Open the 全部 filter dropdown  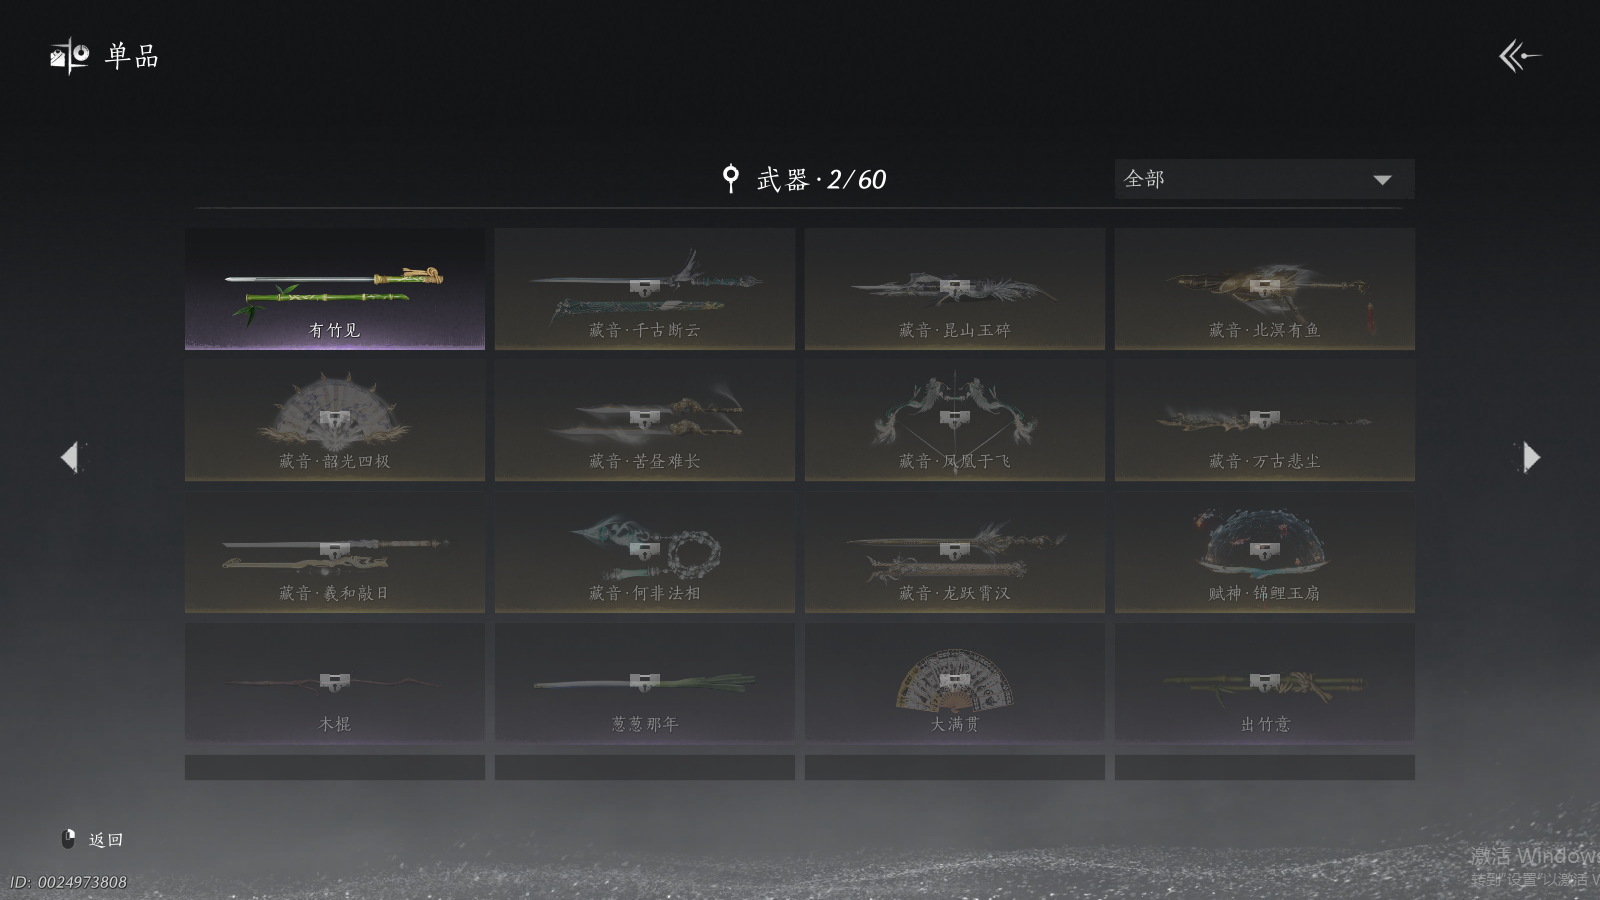(1264, 179)
